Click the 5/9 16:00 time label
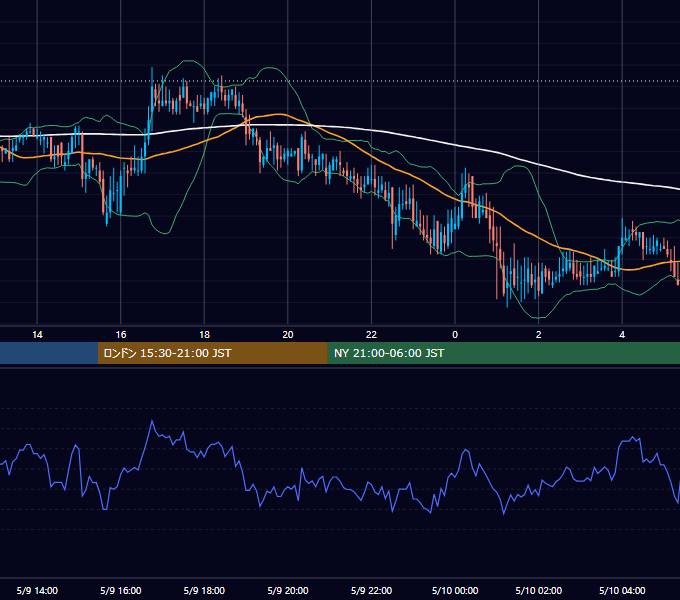Screen dimensions: 680x600 point(121,590)
